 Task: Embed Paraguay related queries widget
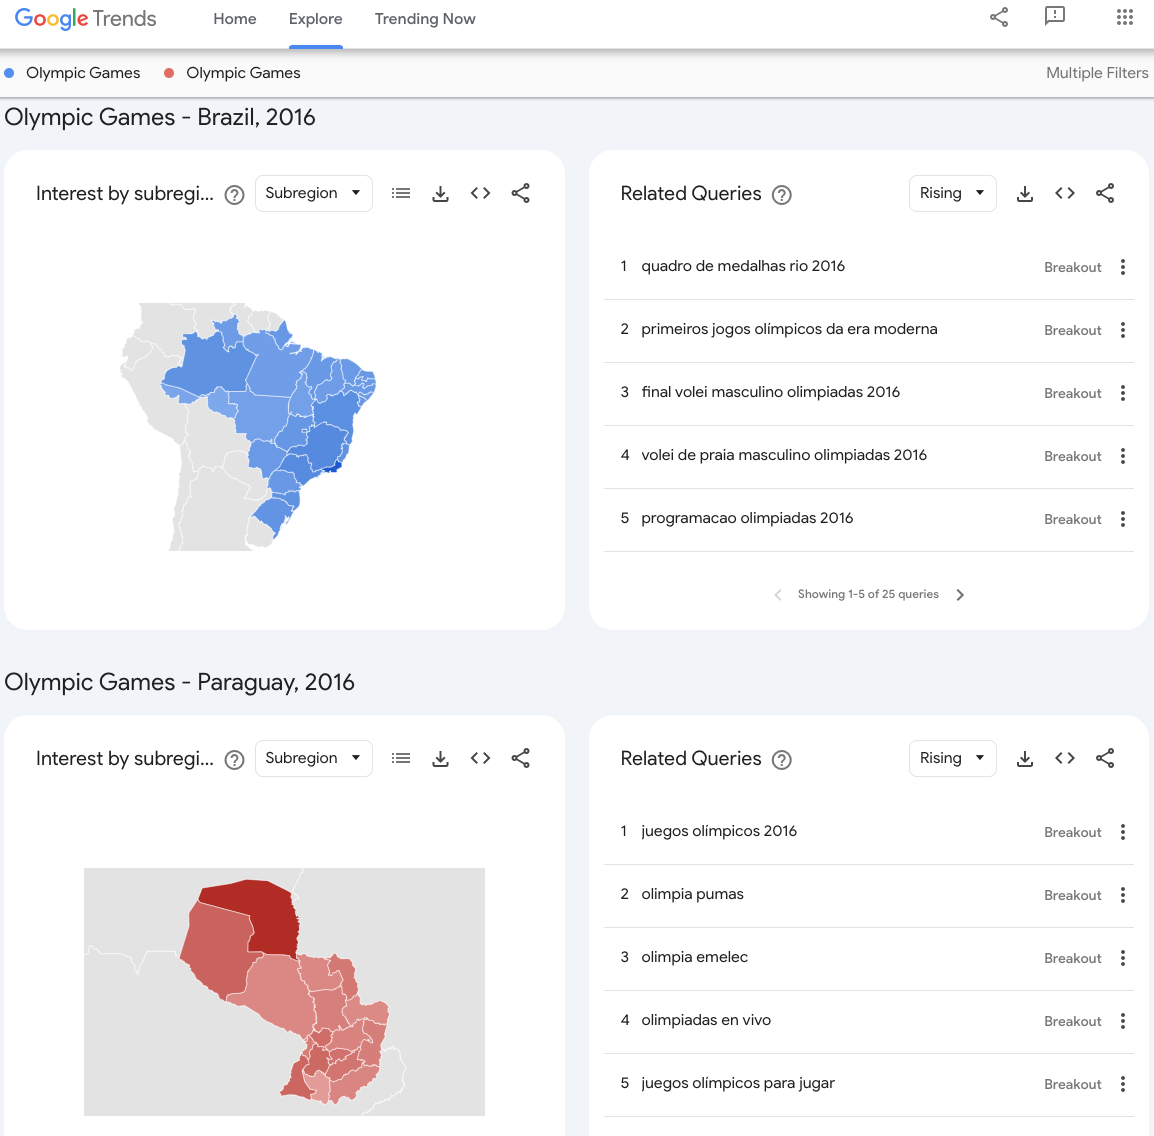pyautogui.click(x=1065, y=759)
